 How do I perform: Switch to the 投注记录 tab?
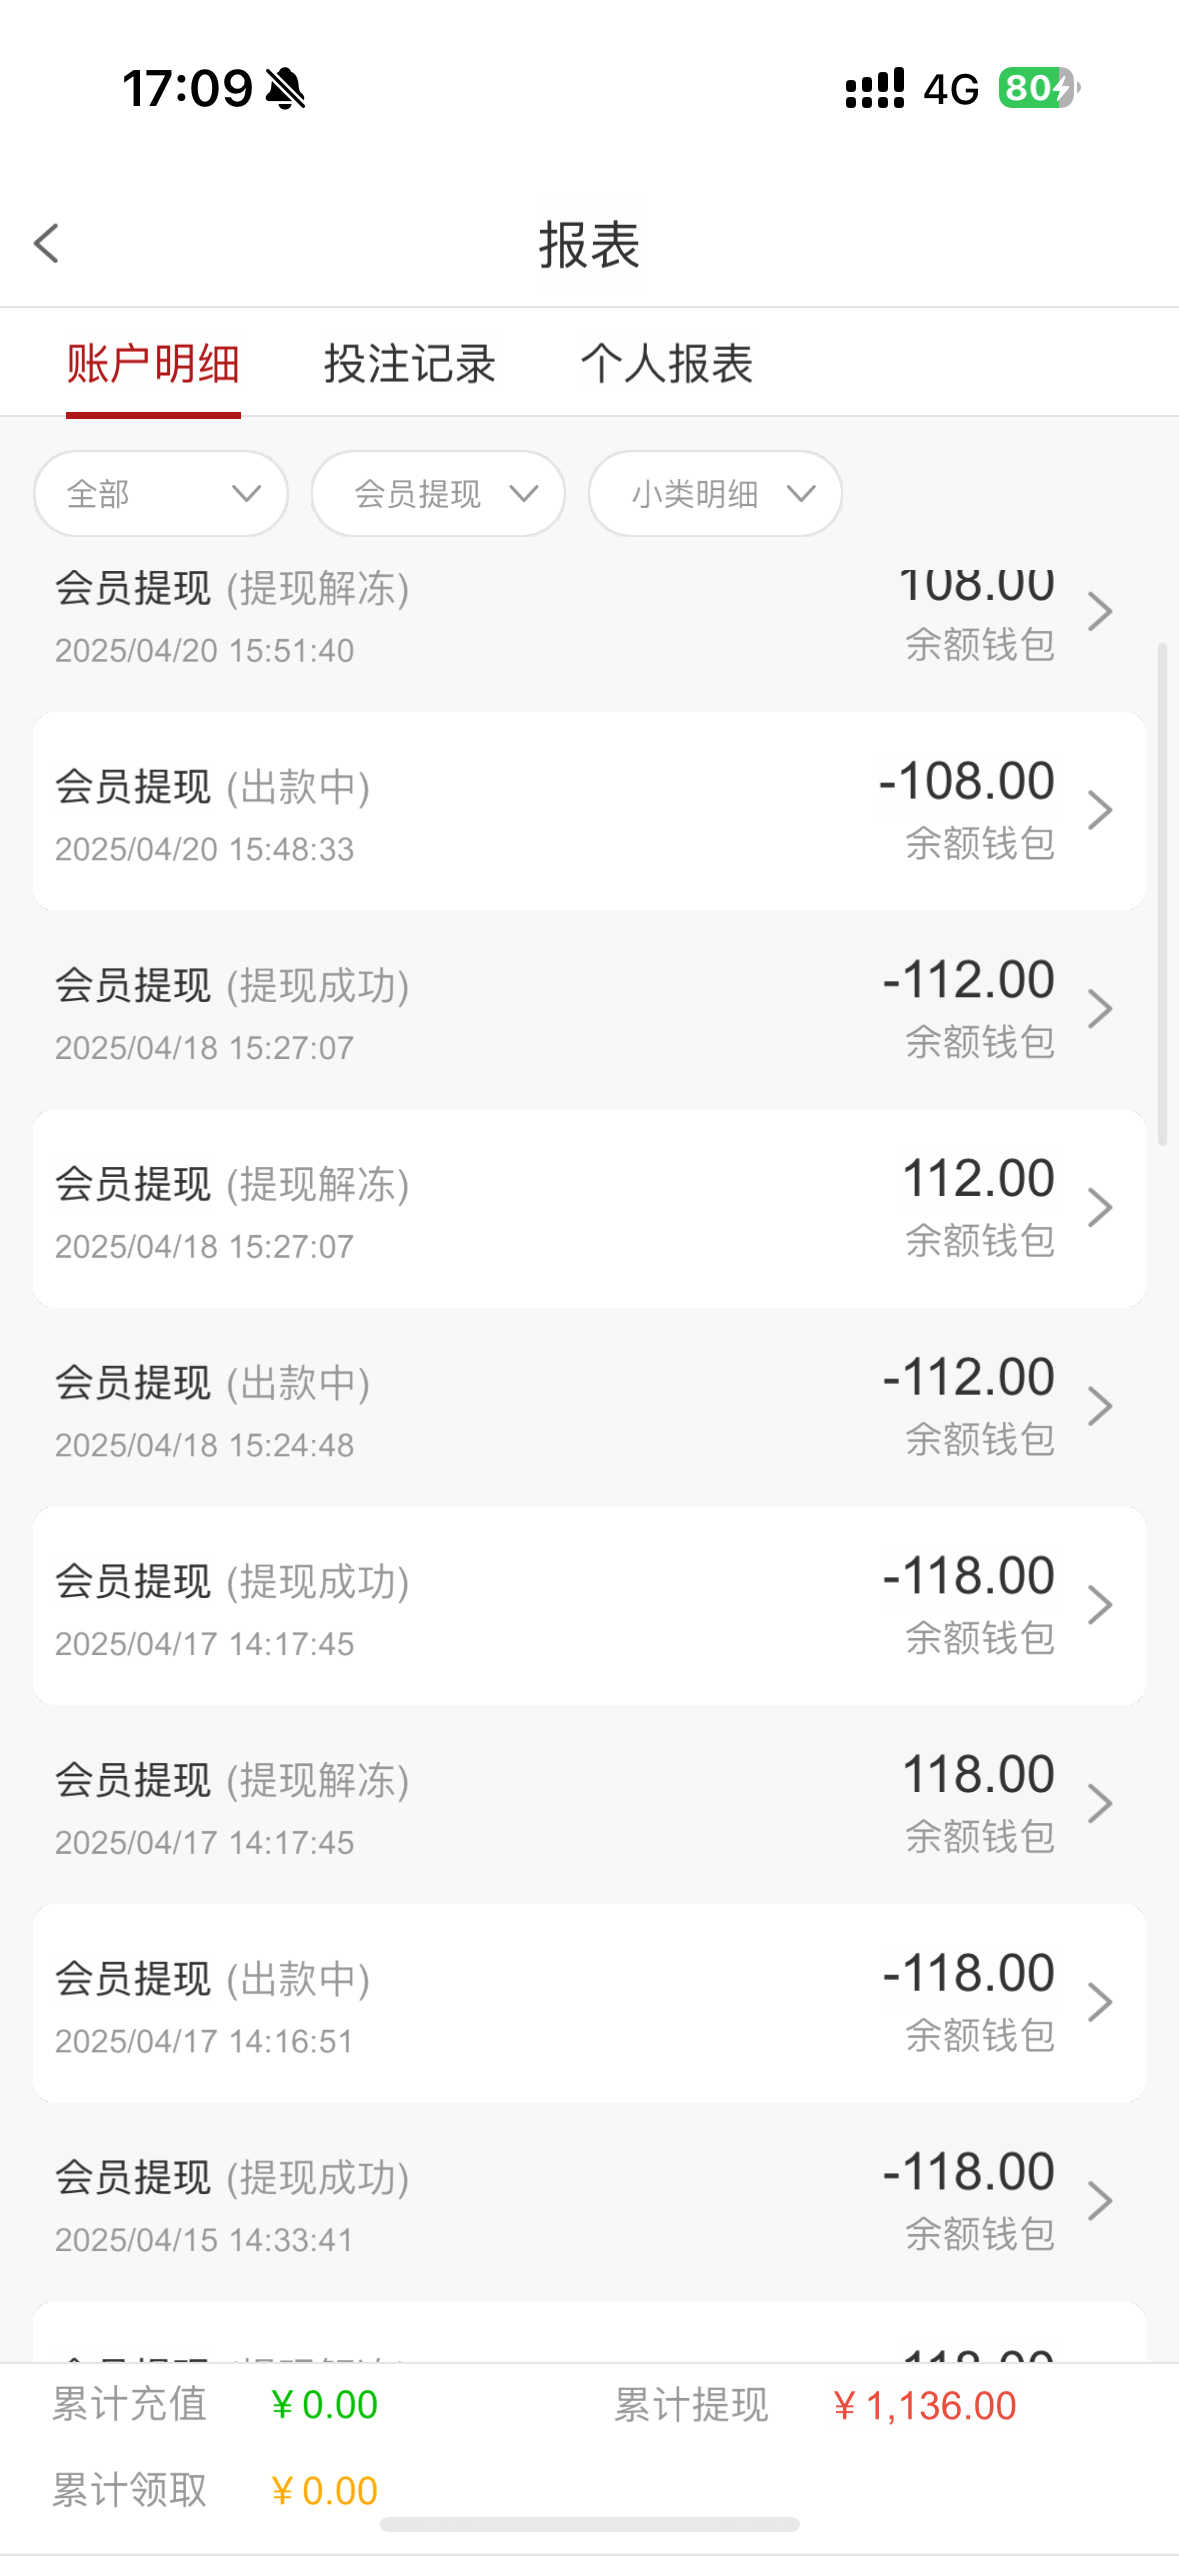pyautogui.click(x=410, y=363)
